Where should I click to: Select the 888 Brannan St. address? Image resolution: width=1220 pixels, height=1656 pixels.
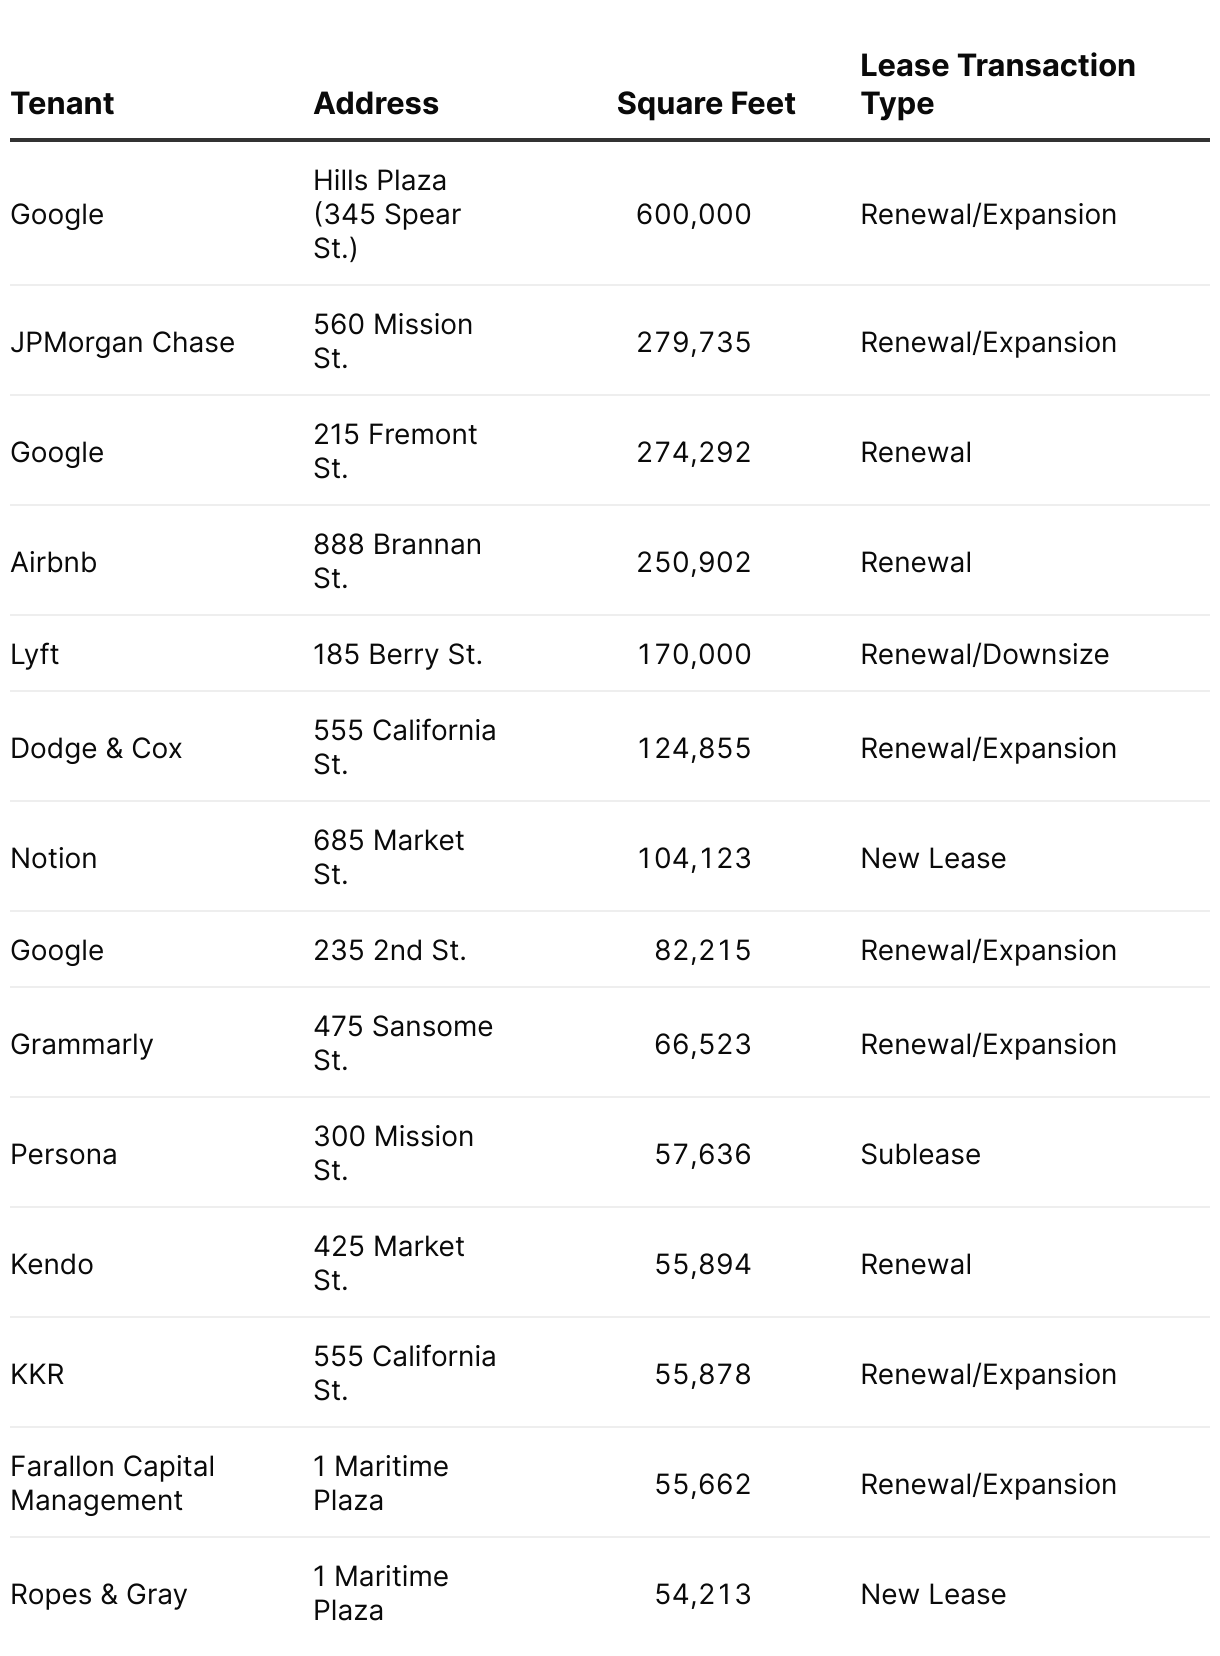point(397,561)
